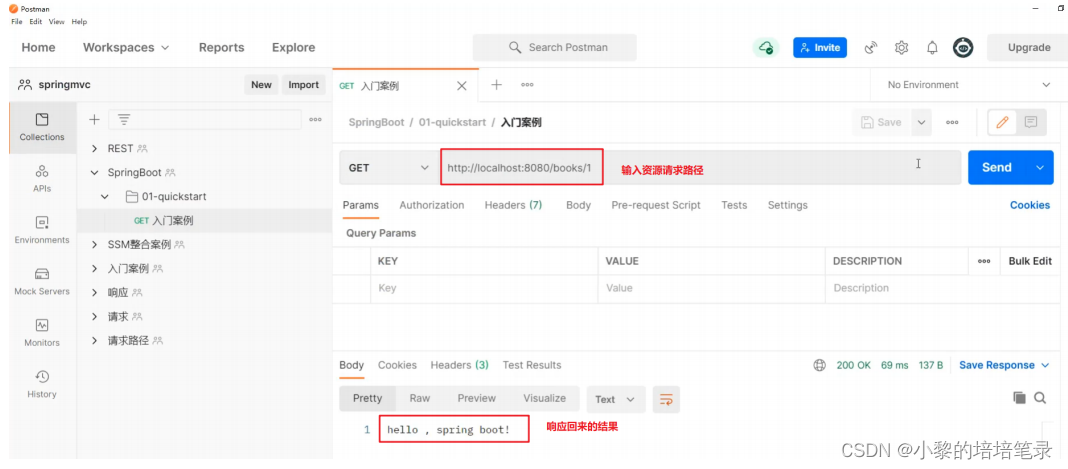The image size is (1068, 469).
Task: Click the network globe icon in response
Action: pos(819,366)
